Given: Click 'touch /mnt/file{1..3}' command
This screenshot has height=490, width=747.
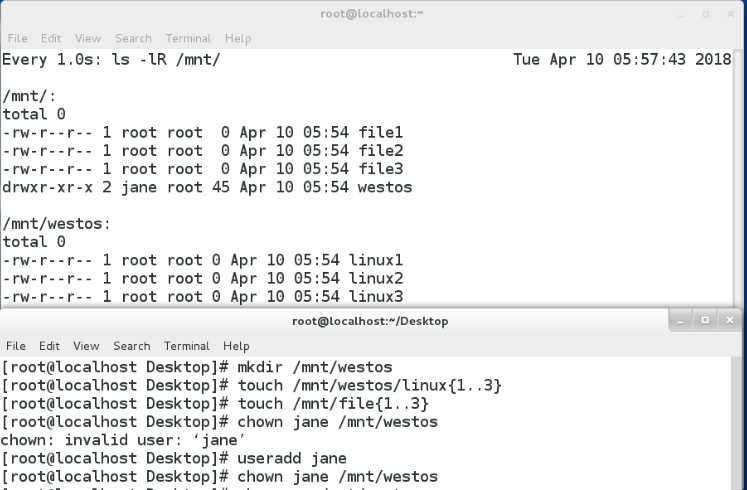Looking at the screenshot, I should point(333,404).
